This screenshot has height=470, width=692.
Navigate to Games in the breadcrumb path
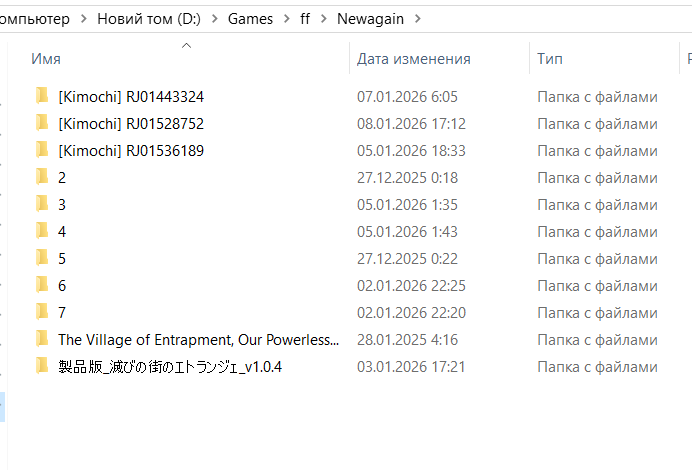(x=249, y=18)
